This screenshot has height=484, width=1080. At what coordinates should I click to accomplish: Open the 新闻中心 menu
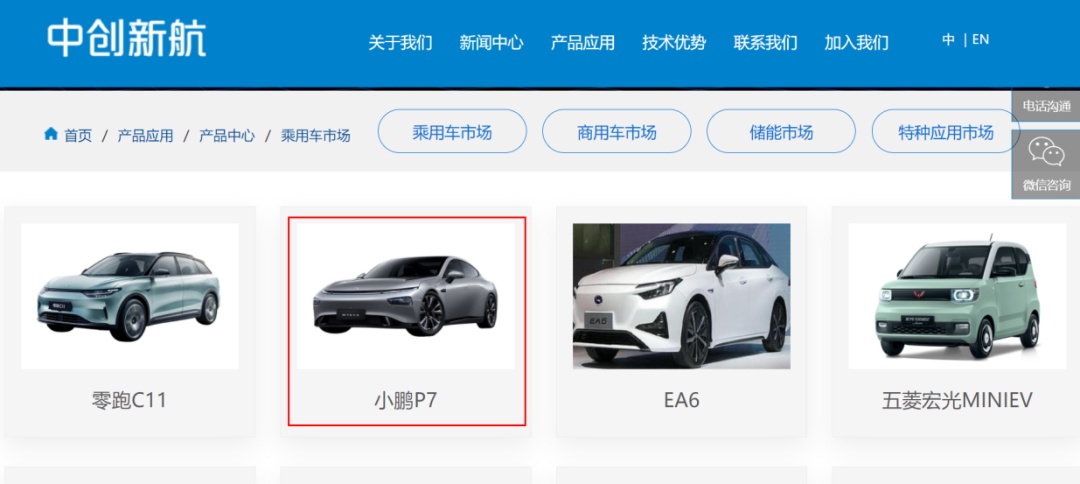[491, 43]
